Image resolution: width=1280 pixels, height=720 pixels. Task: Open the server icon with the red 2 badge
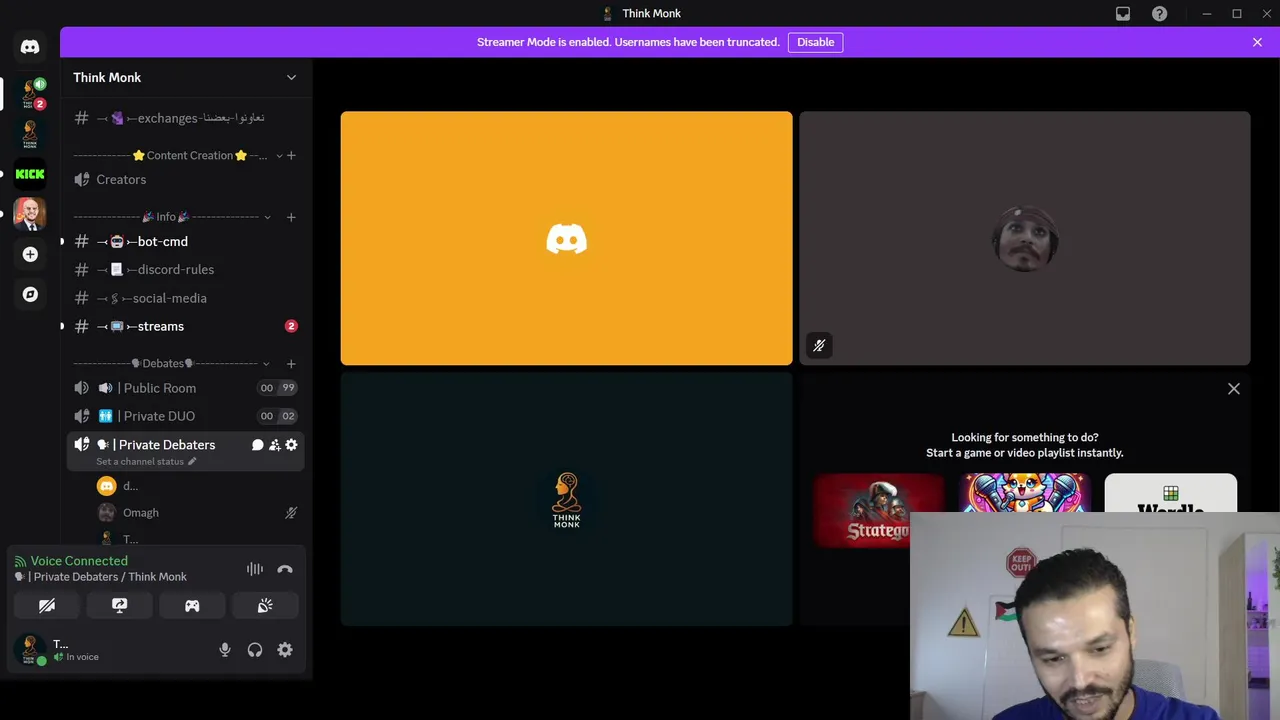pyautogui.click(x=30, y=93)
